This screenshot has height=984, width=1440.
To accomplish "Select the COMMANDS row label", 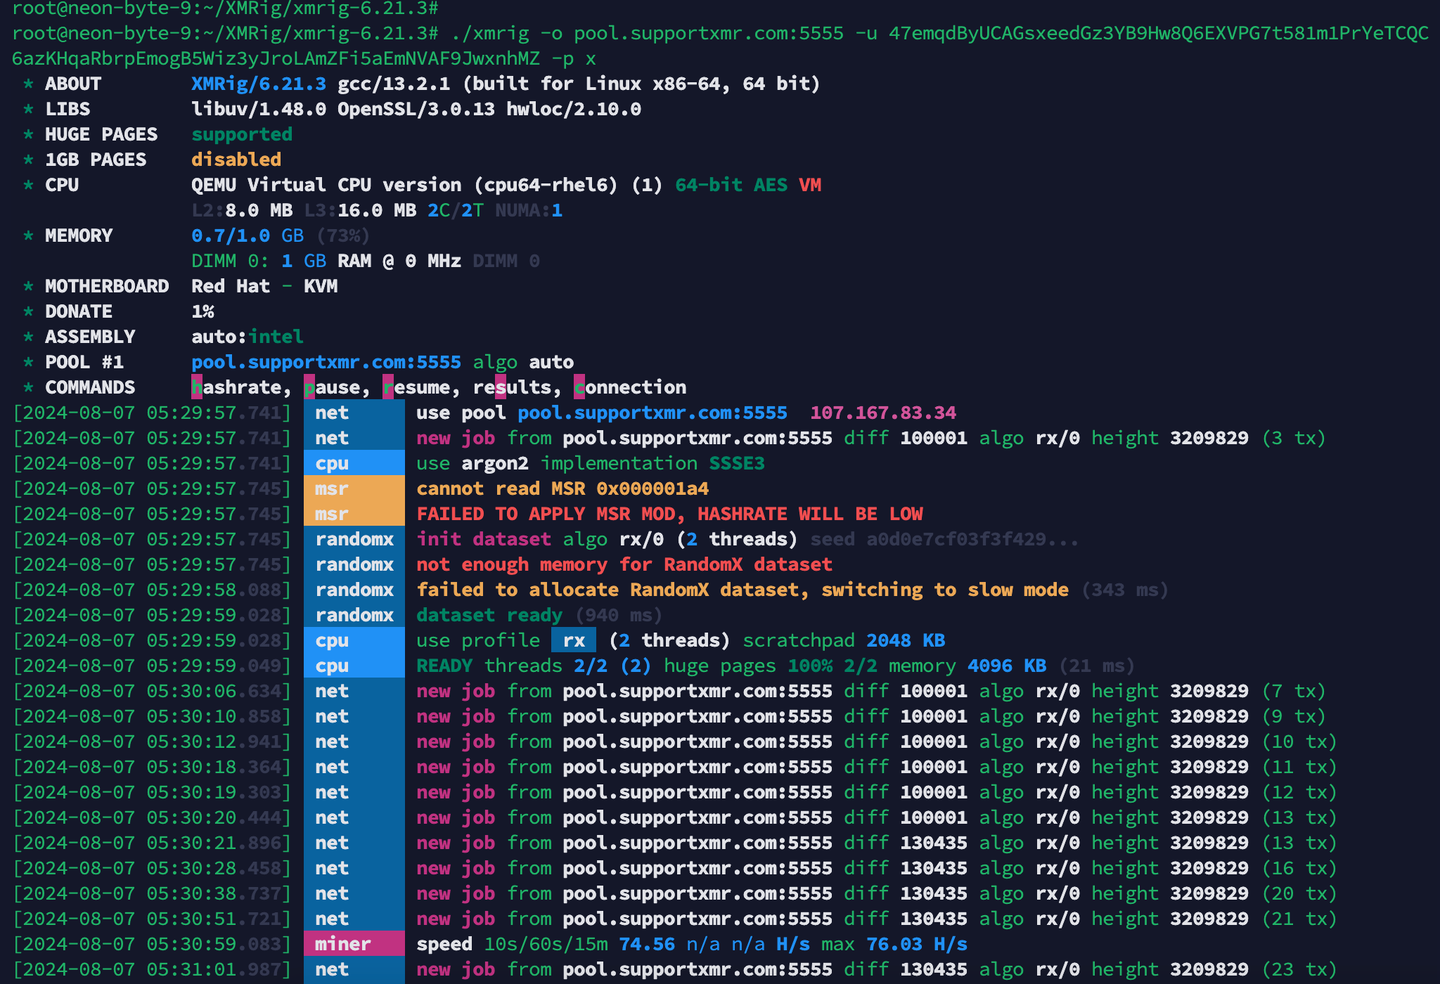I will (89, 387).
